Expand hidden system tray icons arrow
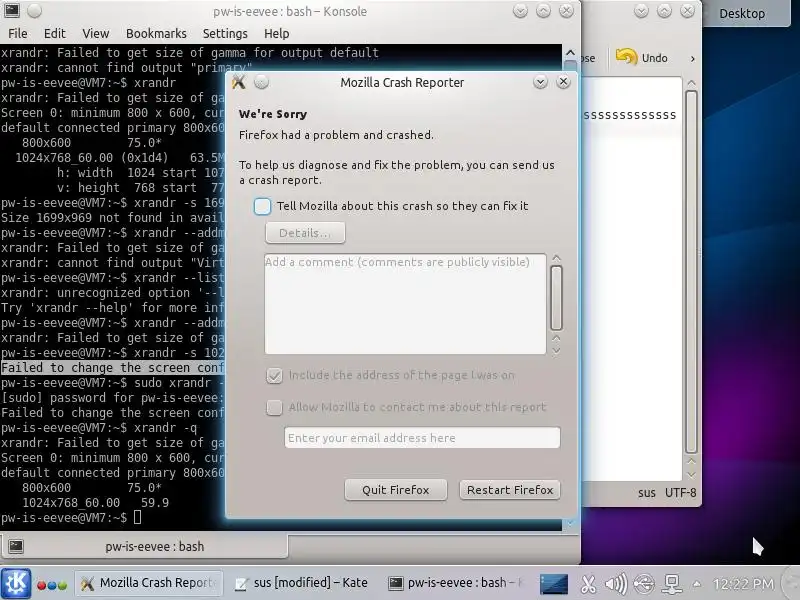 coord(696,584)
